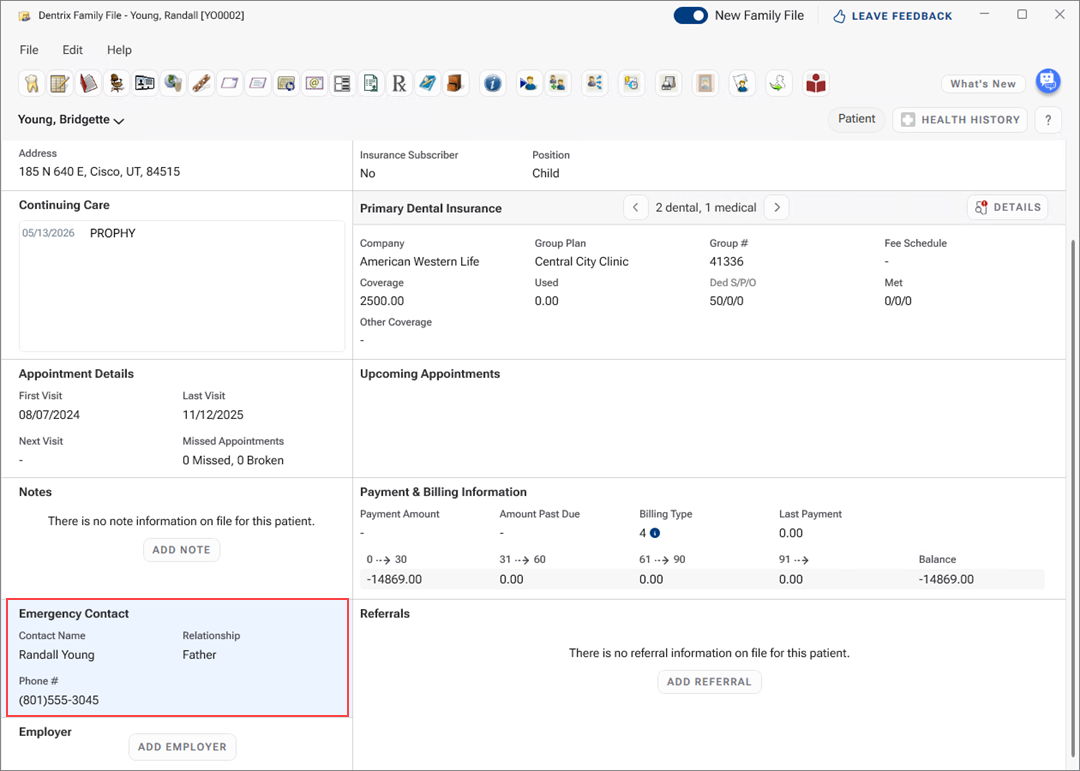This screenshot has width=1080, height=771.
Task: Click the chain link toolbar icon
Action: pyautogui.click(x=201, y=84)
